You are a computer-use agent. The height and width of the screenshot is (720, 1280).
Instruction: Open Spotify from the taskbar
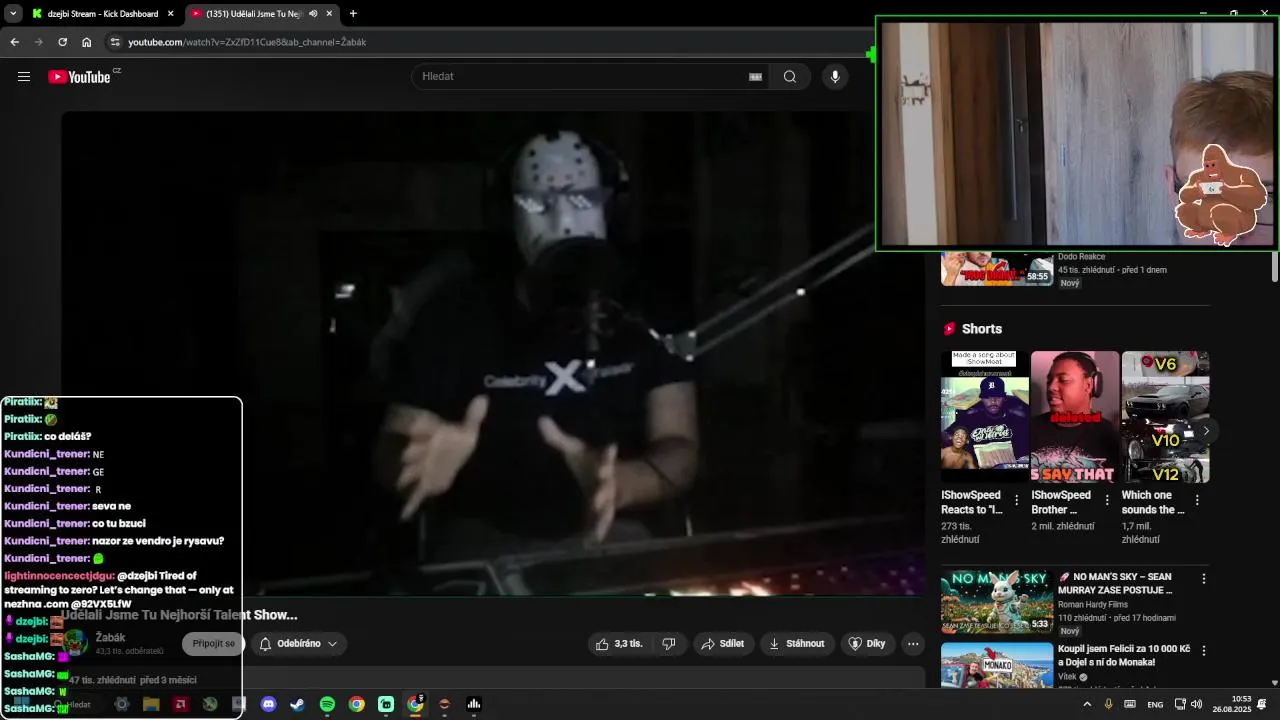click(327, 704)
